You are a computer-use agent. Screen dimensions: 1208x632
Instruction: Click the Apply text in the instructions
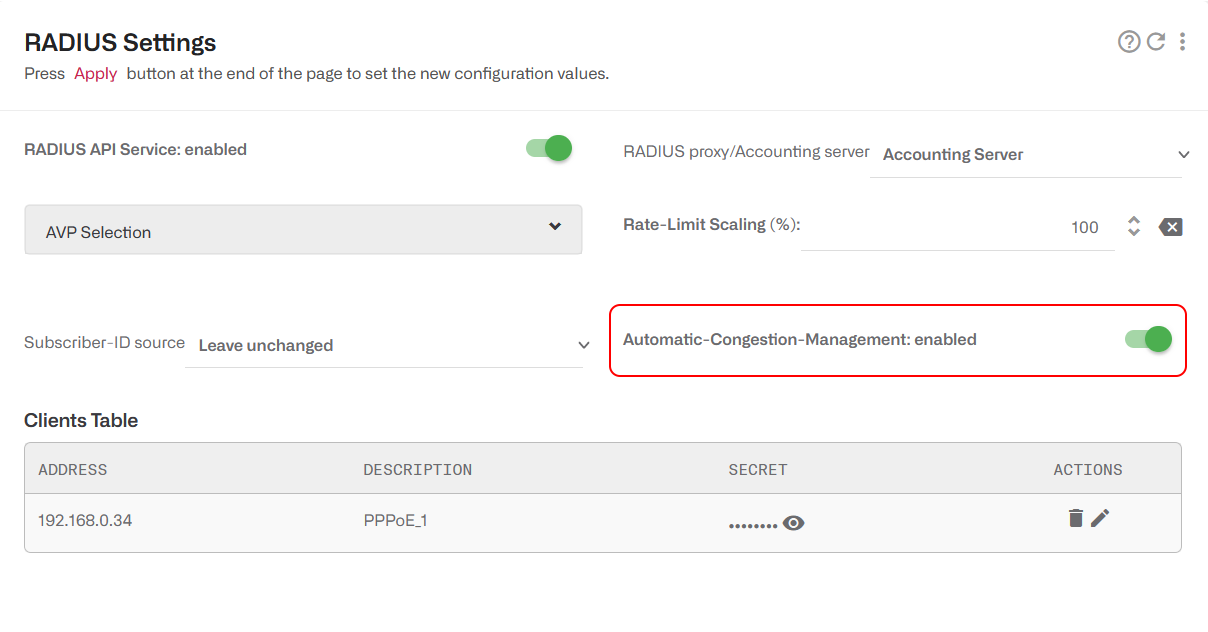point(95,73)
